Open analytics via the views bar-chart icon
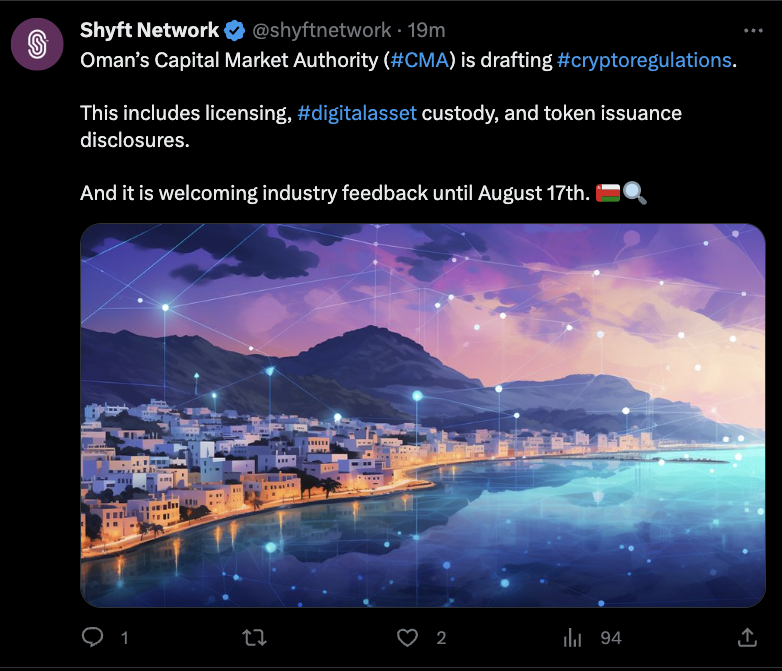The image size is (782, 671). pyautogui.click(x=573, y=637)
